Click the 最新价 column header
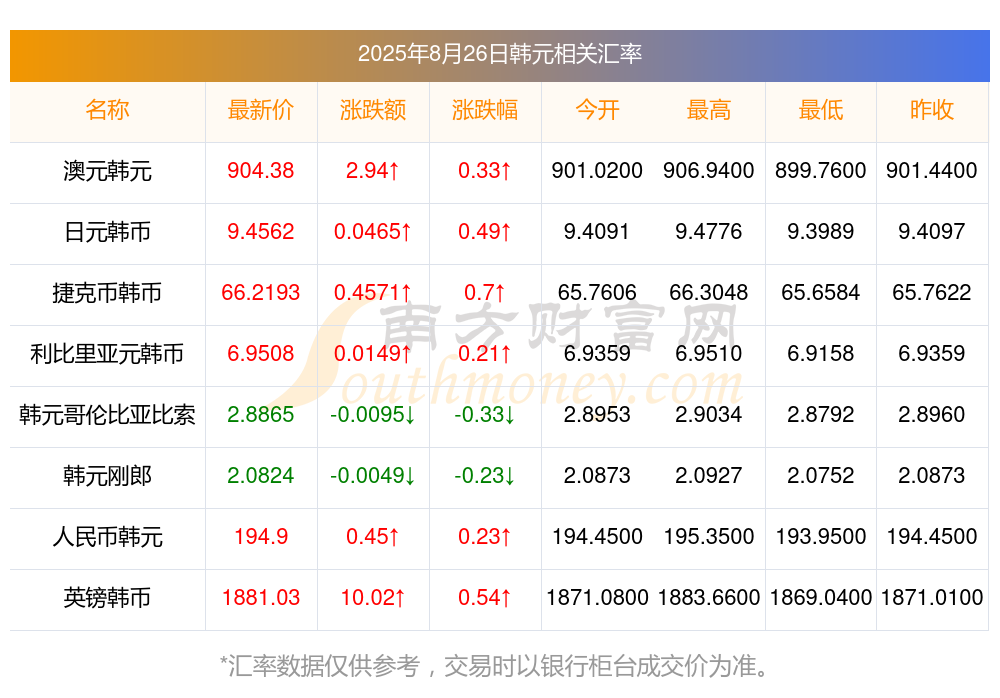1000x698 pixels. tap(261, 110)
